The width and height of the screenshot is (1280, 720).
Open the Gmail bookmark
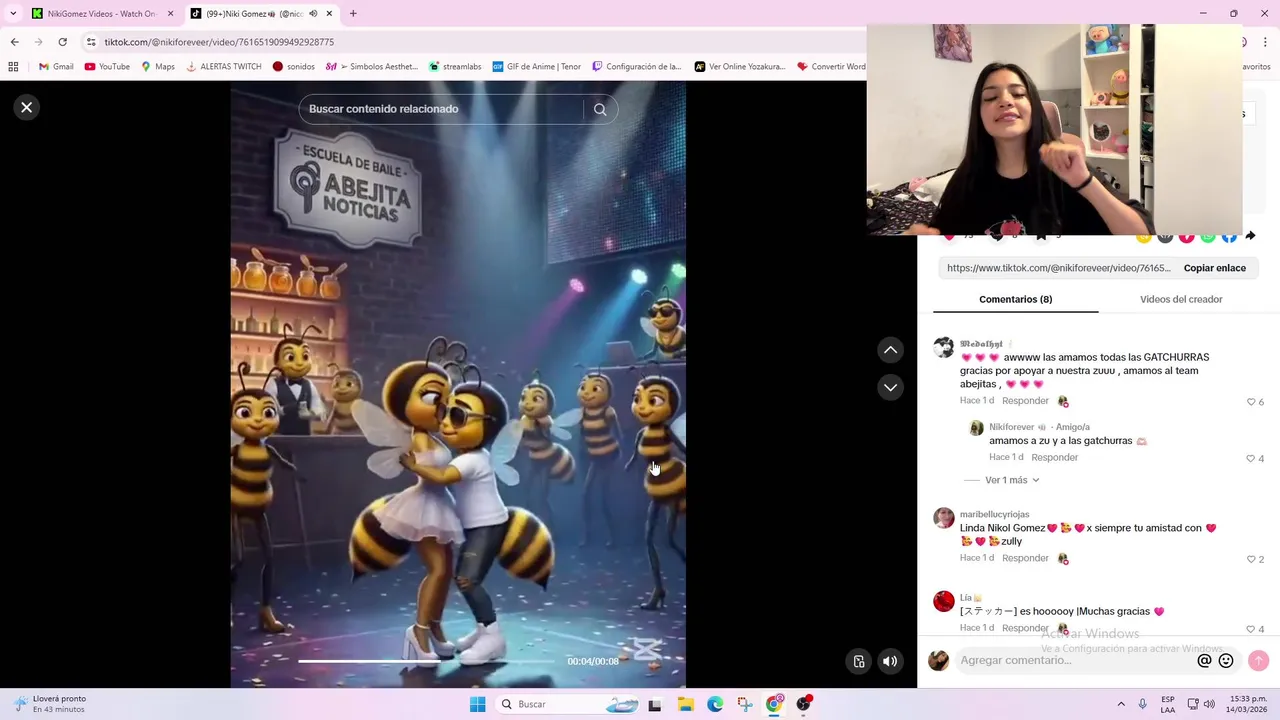click(x=56, y=67)
